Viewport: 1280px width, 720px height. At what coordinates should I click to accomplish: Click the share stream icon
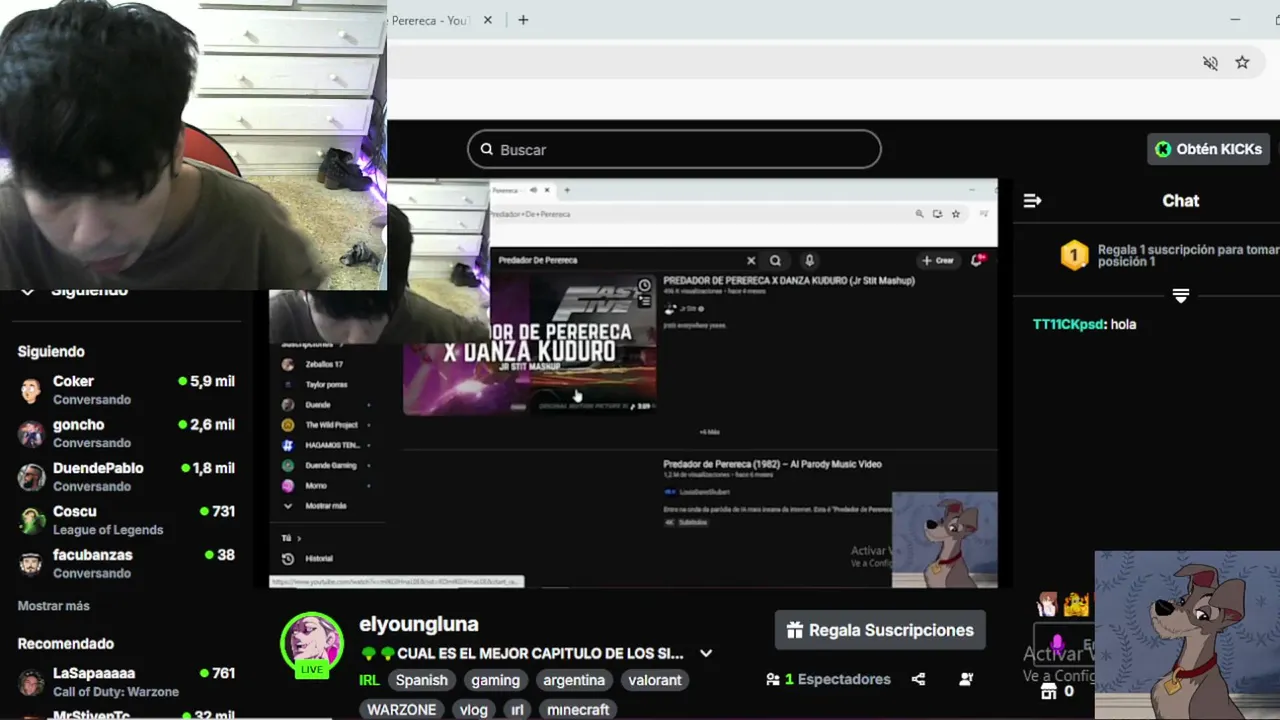tap(918, 679)
